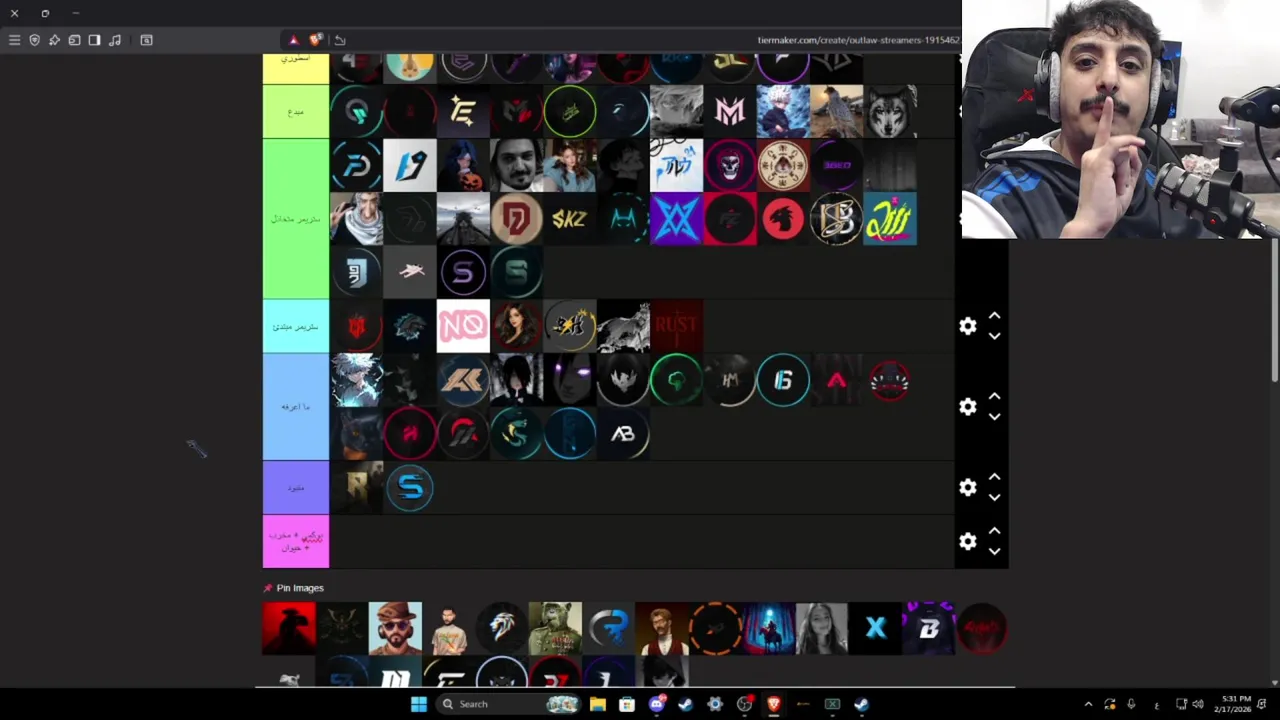
Task: Open Discord from the taskbar
Action: click(657, 704)
